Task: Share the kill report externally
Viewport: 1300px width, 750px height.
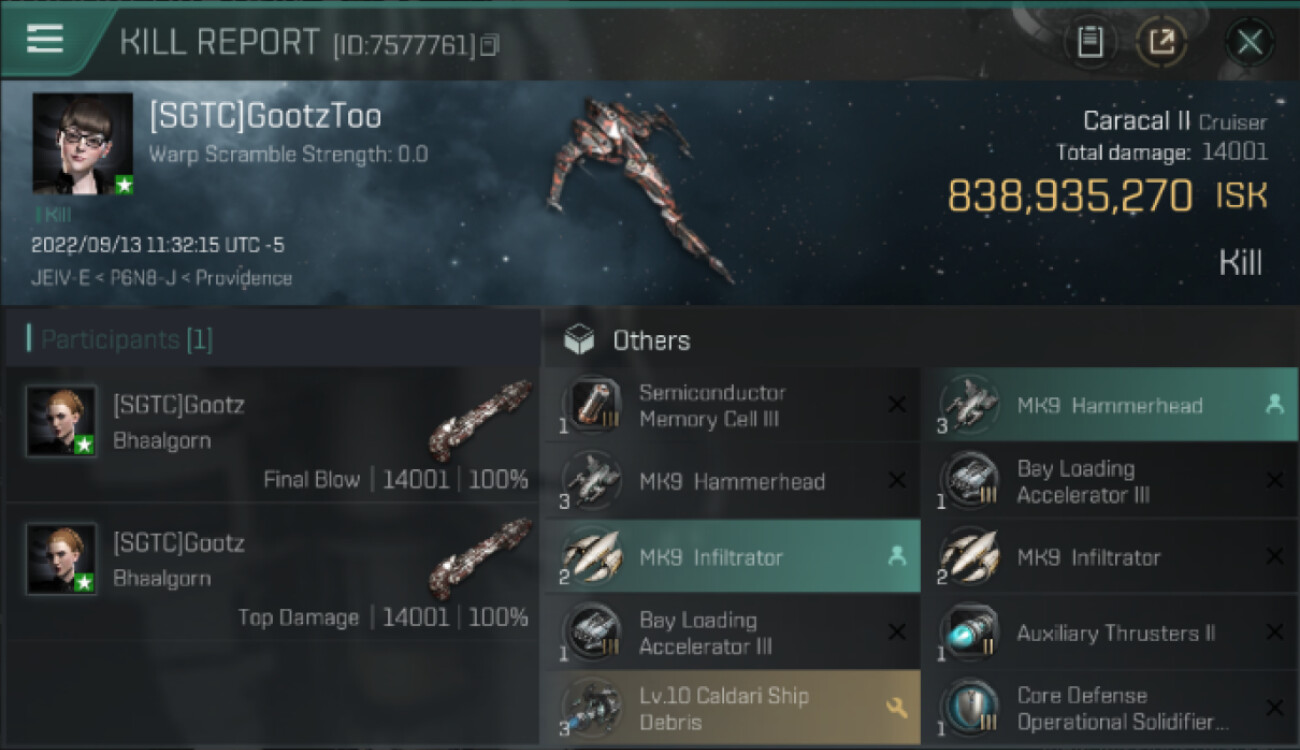Action: click(x=1162, y=42)
